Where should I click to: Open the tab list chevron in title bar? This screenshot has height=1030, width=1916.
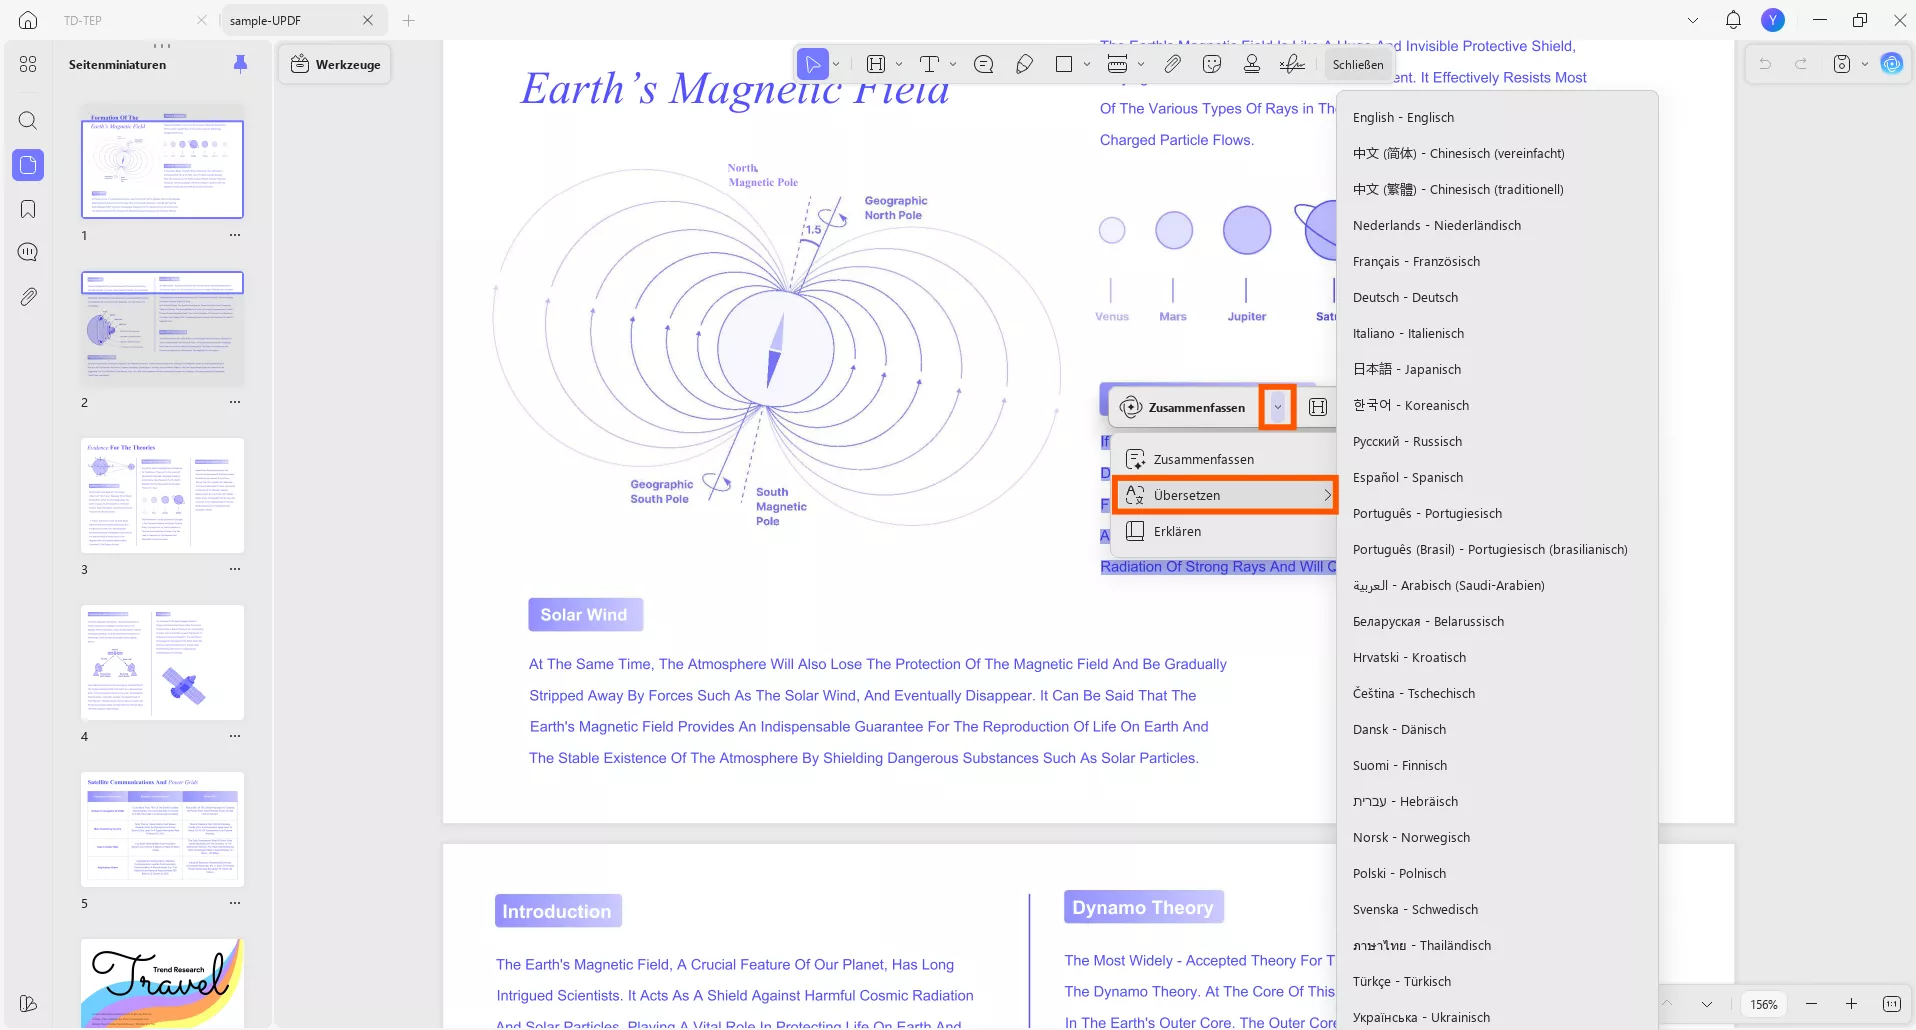1693,20
